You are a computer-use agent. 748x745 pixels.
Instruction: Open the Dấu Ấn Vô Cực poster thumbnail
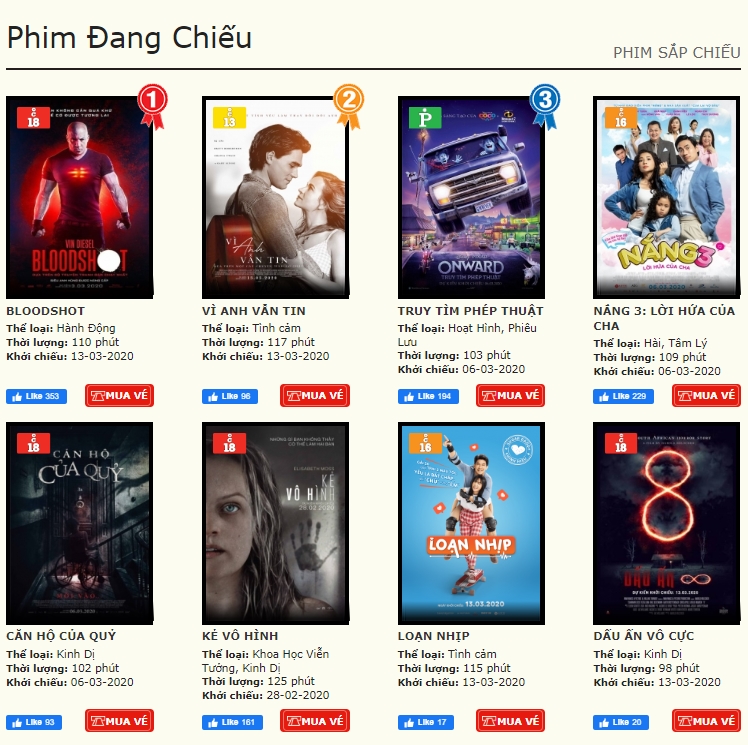coord(666,523)
